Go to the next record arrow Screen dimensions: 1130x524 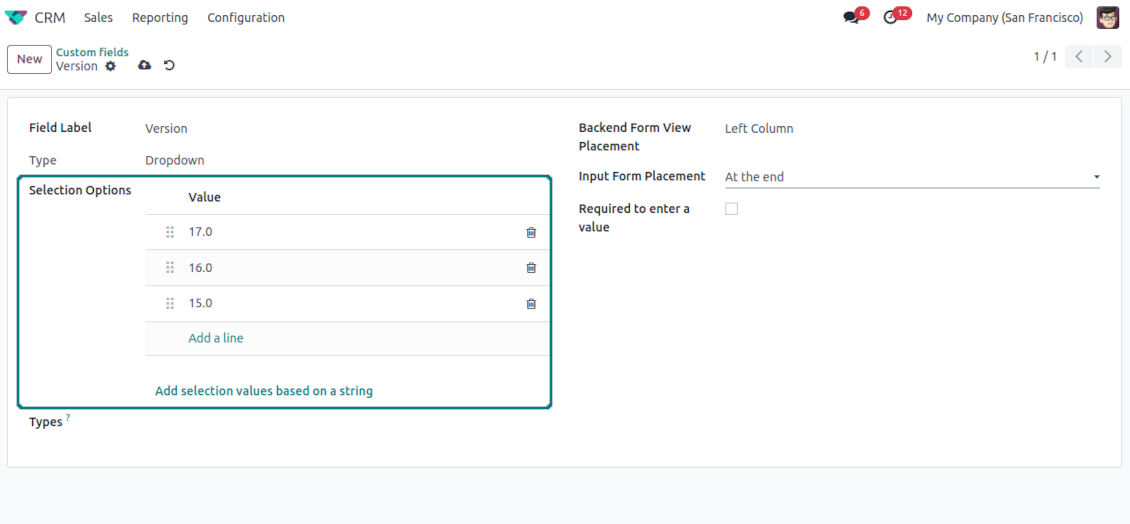point(1107,57)
